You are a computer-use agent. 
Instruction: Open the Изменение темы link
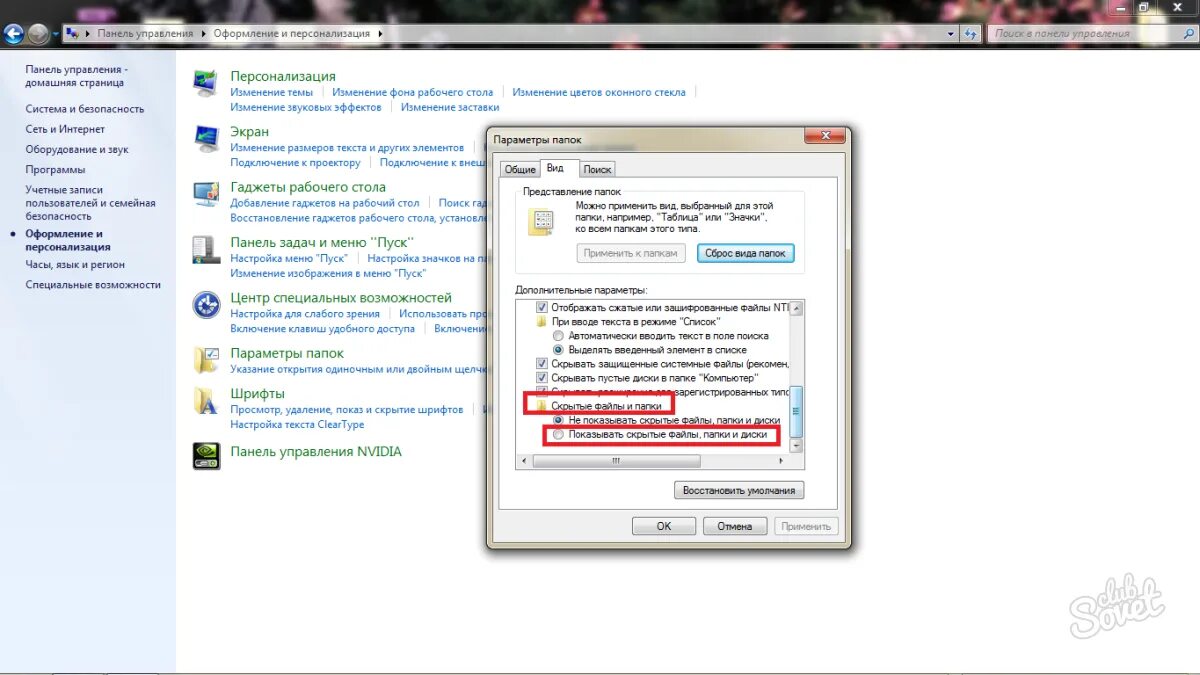(271, 92)
